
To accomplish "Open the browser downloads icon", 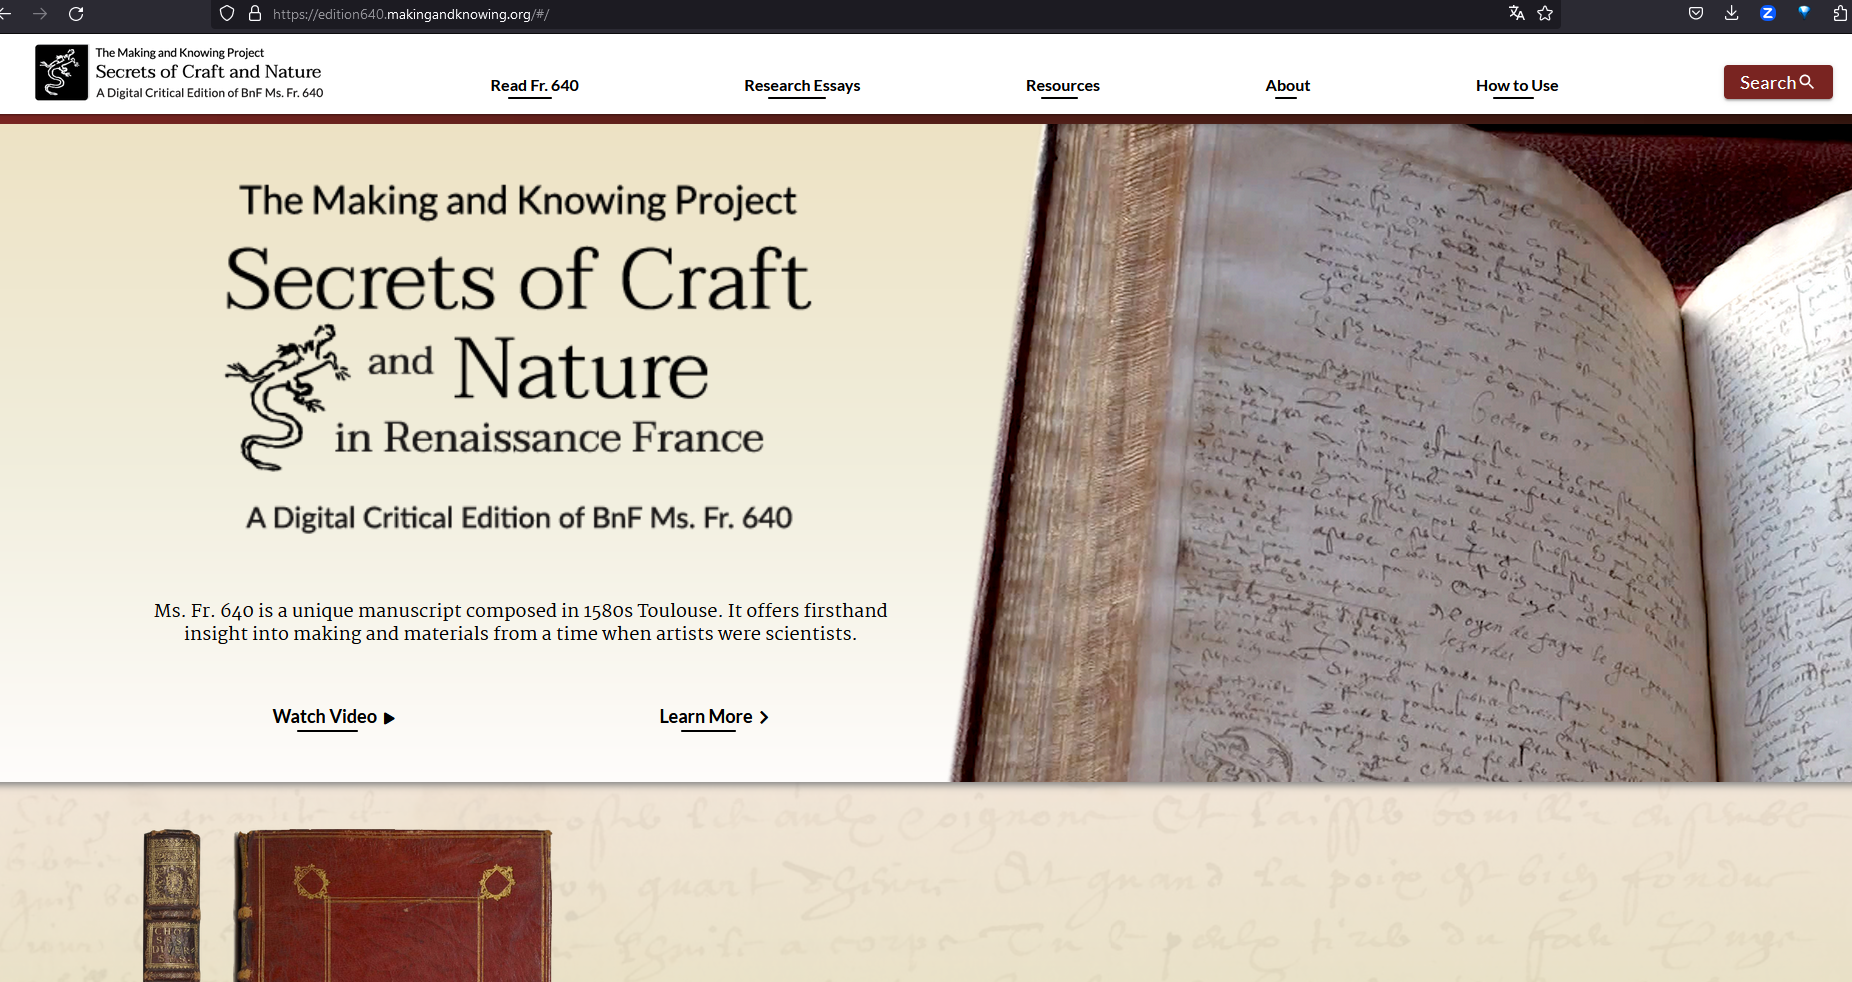I will point(1732,13).
